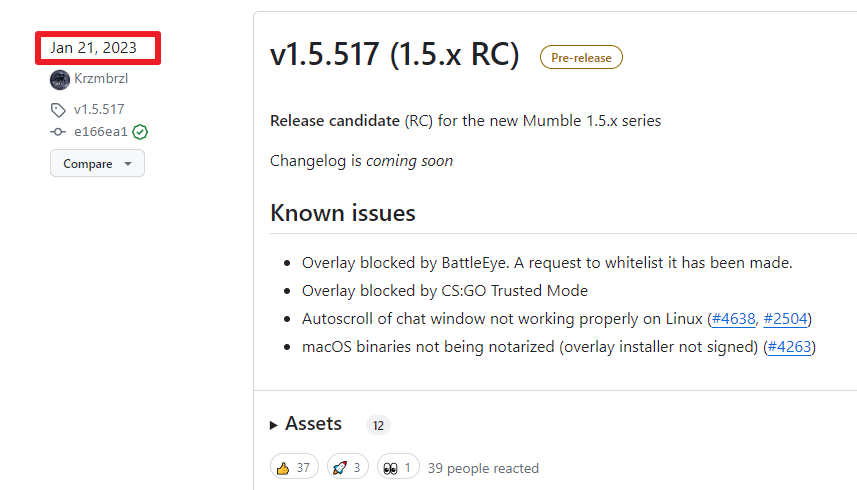Open issue #4638
The image size is (857, 490).
733,319
